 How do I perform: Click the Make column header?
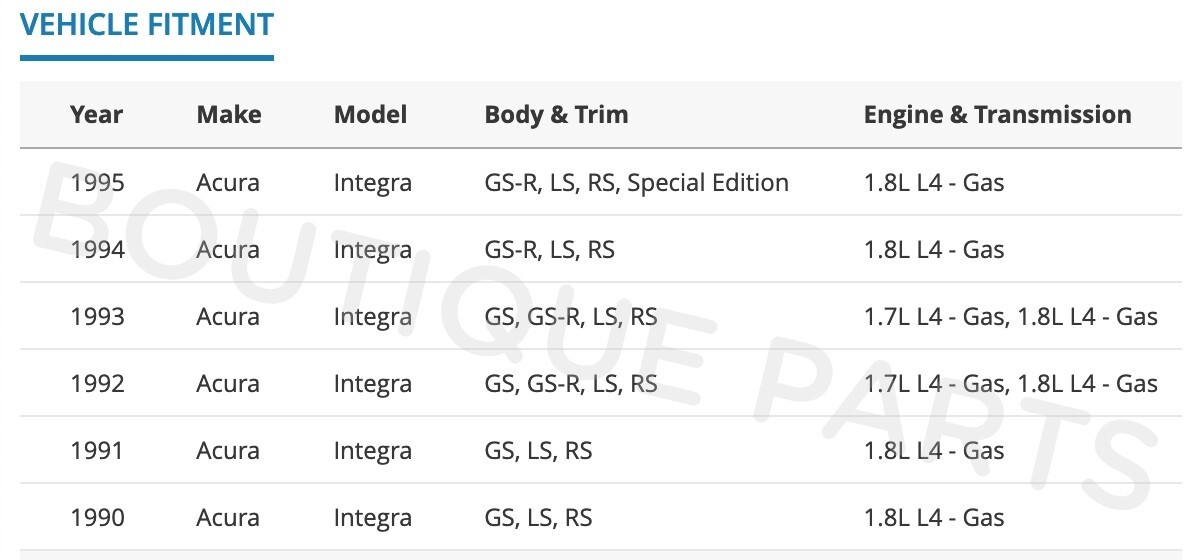click(x=229, y=114)
